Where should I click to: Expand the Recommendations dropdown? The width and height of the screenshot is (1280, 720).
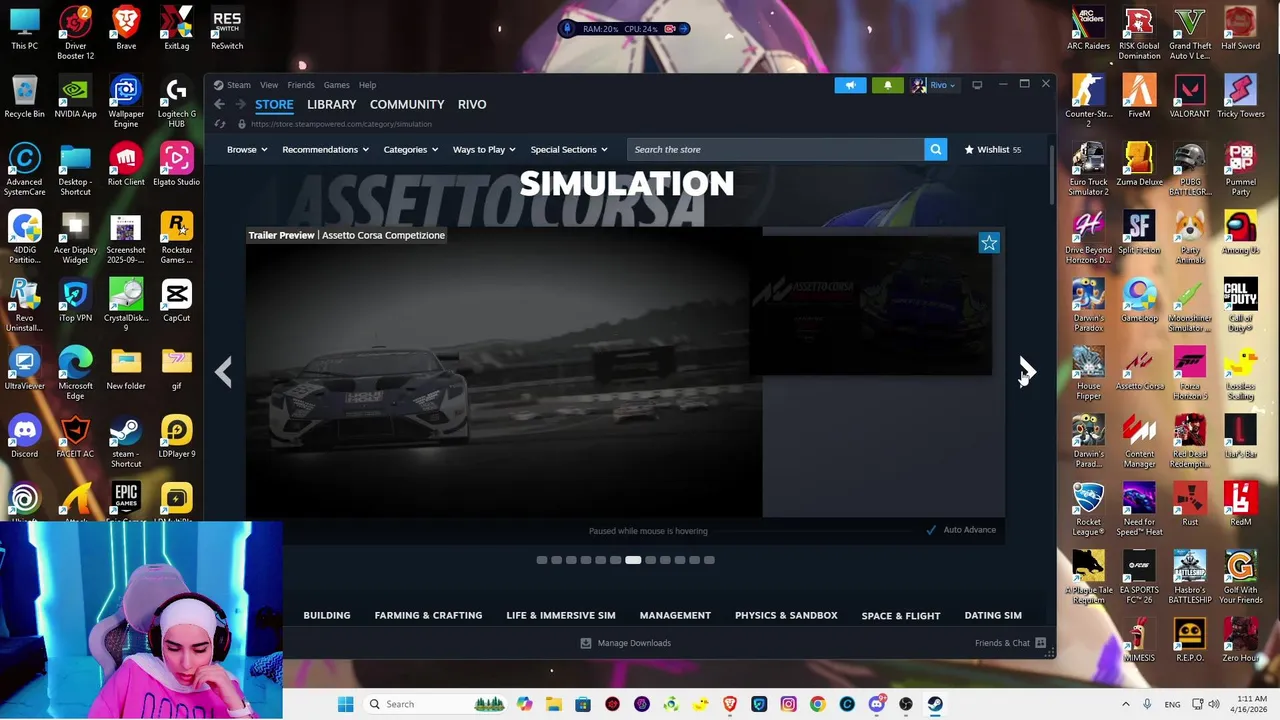[325, 150]
